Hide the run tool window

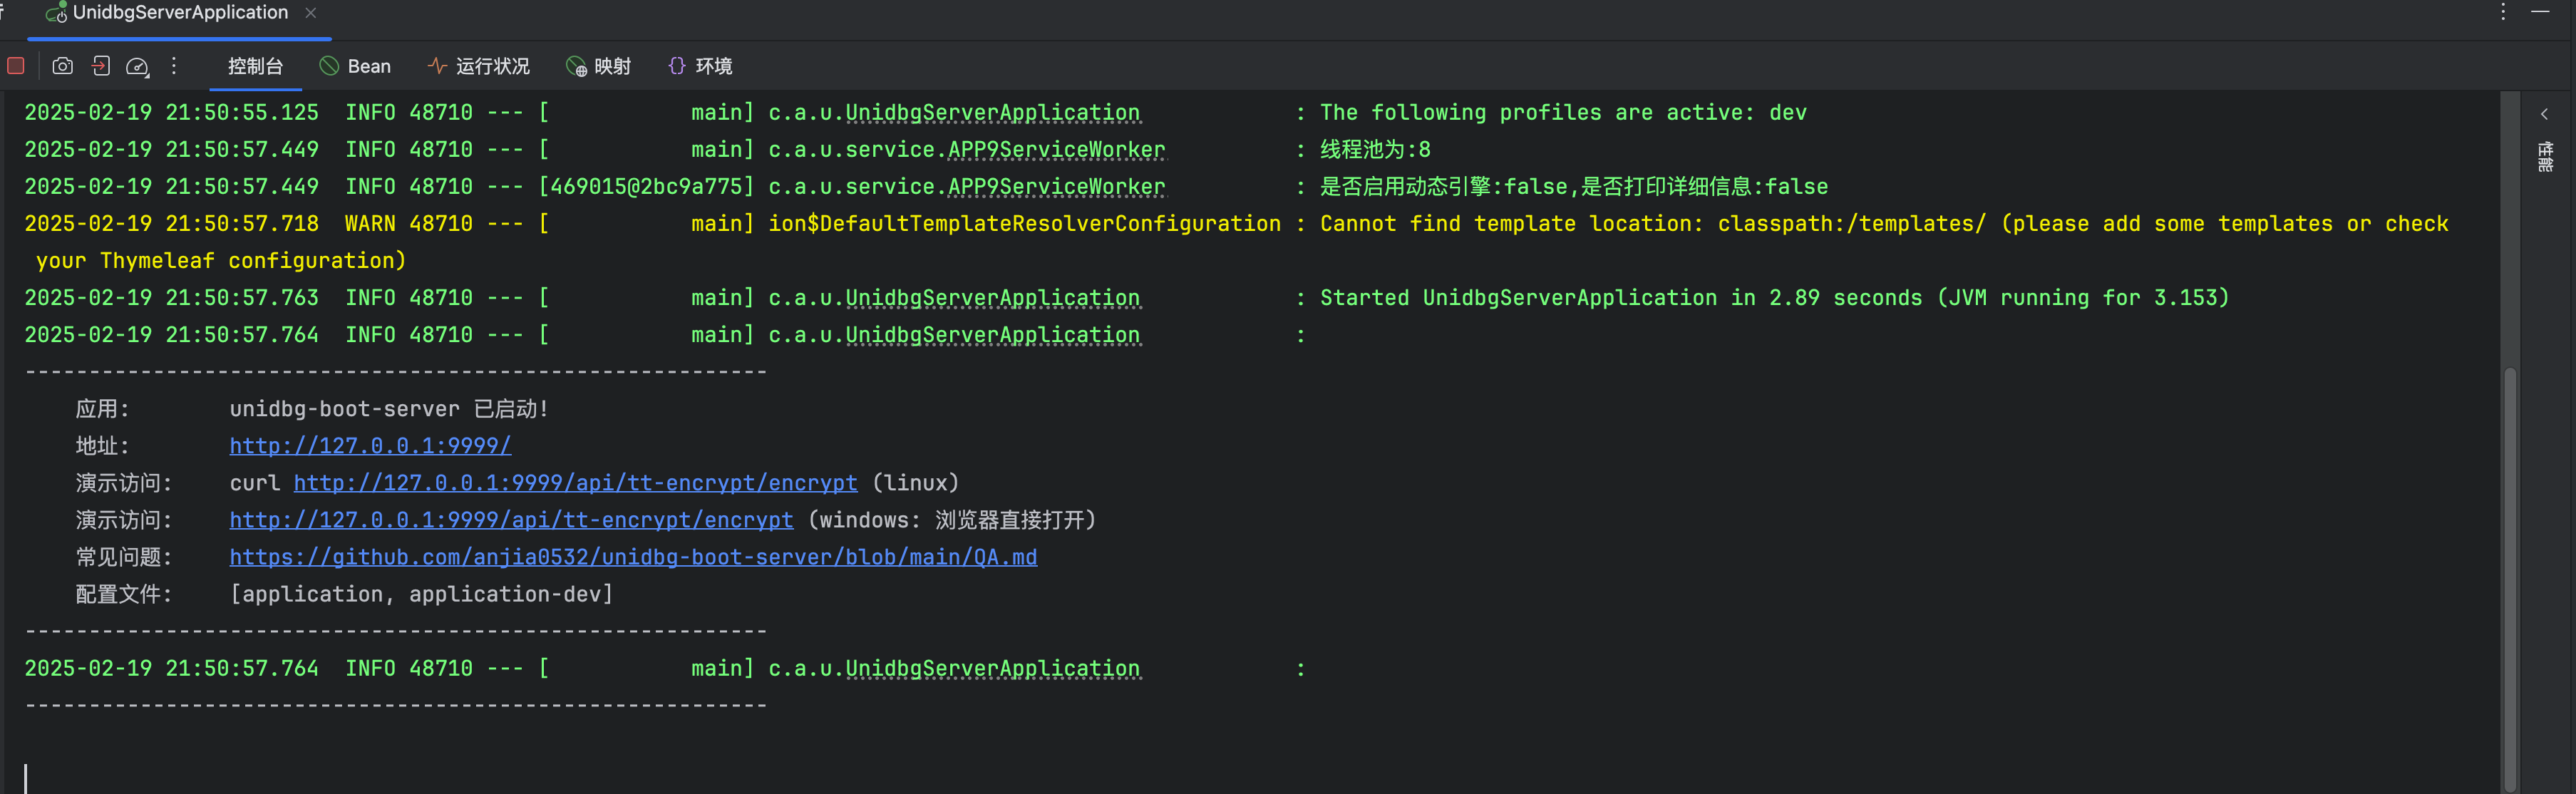(2540, 12)
